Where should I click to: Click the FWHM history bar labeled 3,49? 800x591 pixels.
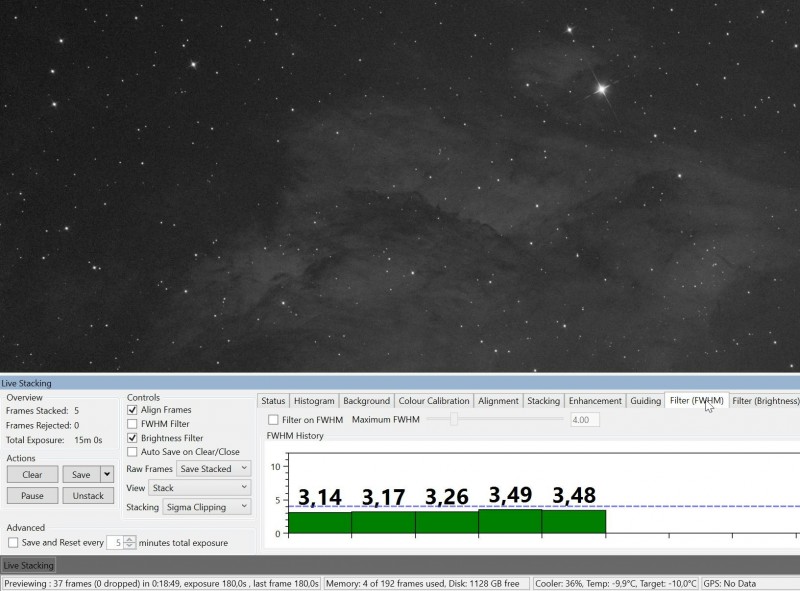pos(510,521)
